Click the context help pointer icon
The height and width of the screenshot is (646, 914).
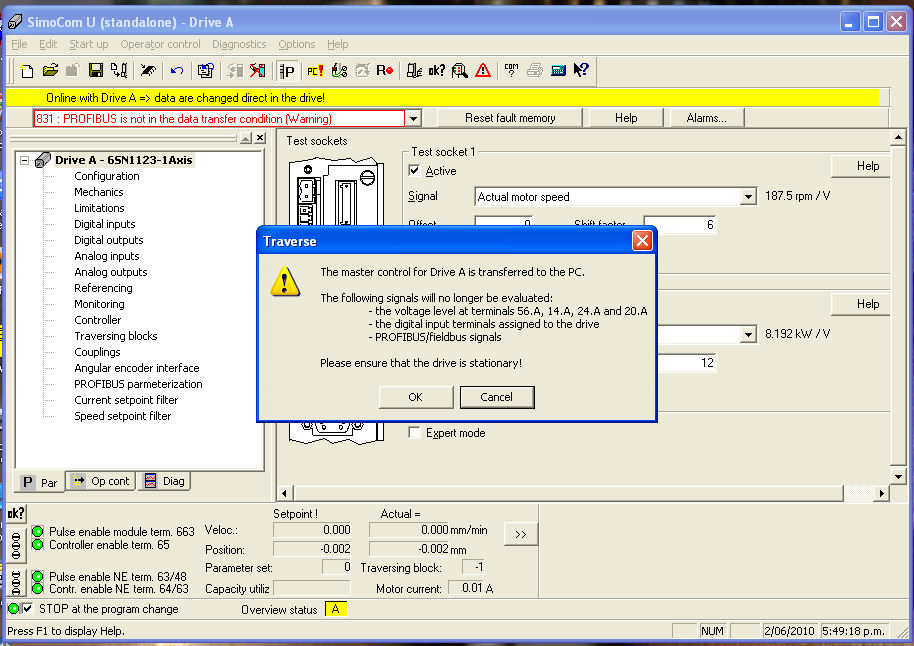coord(581,71)
